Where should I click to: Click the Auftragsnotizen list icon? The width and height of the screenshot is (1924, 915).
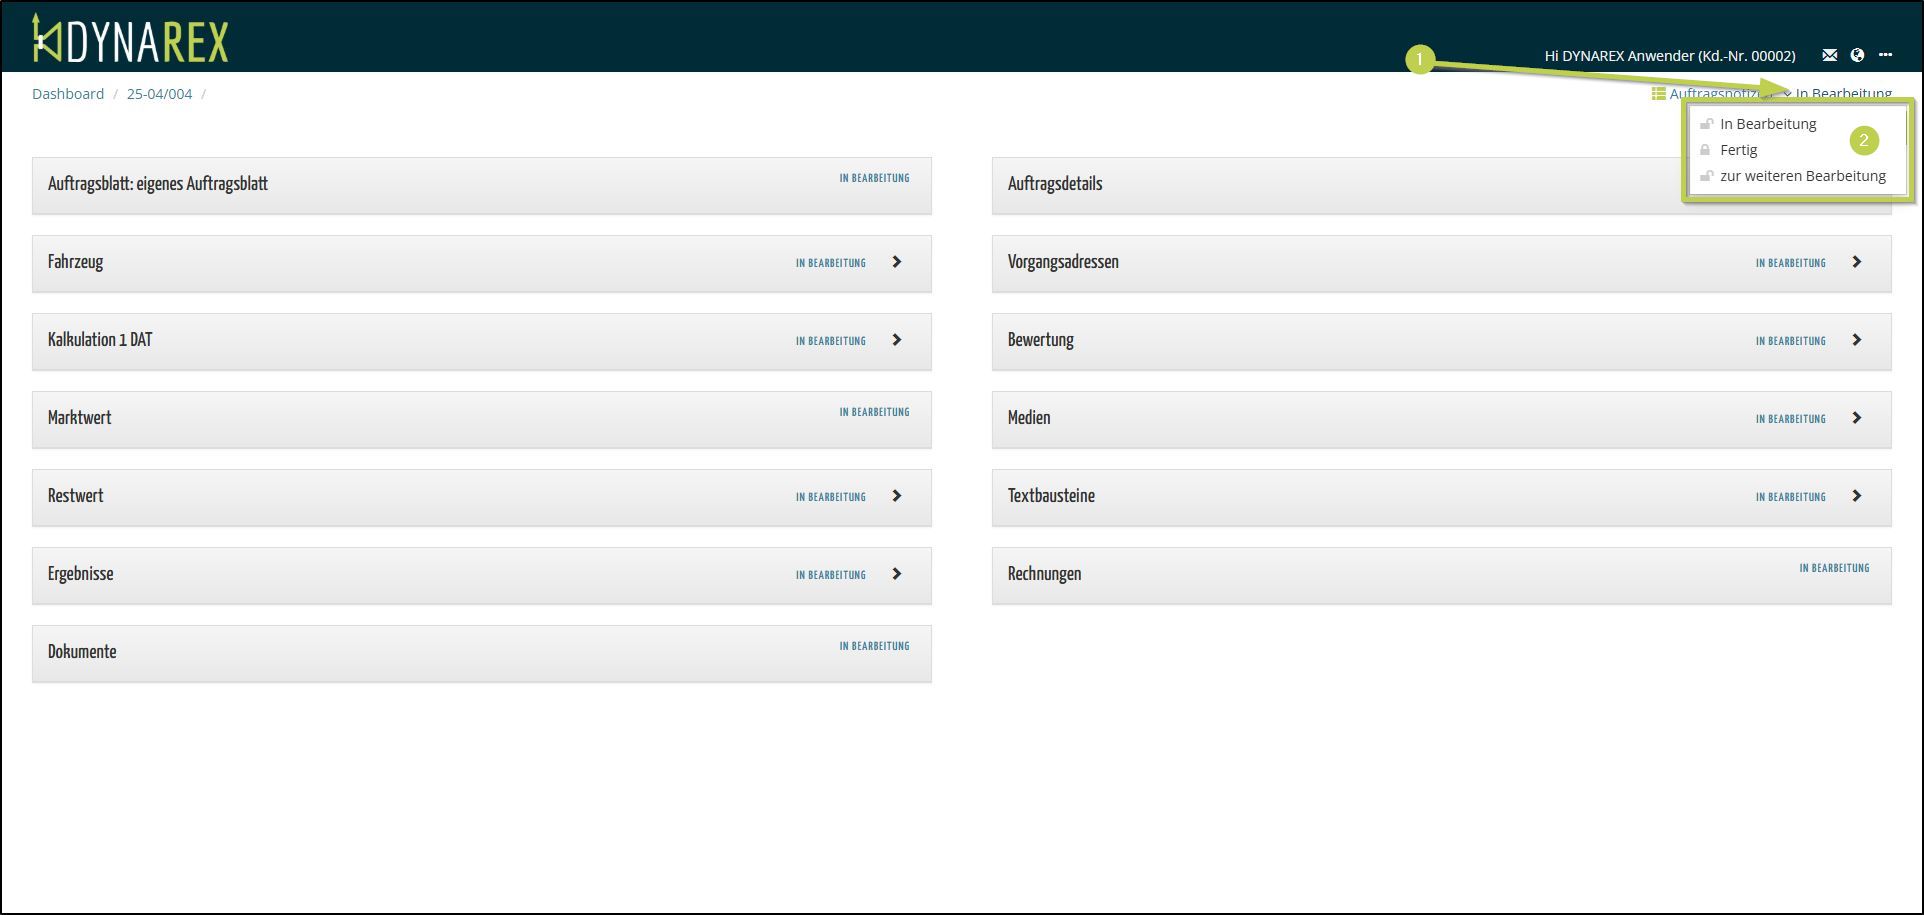1658,94
